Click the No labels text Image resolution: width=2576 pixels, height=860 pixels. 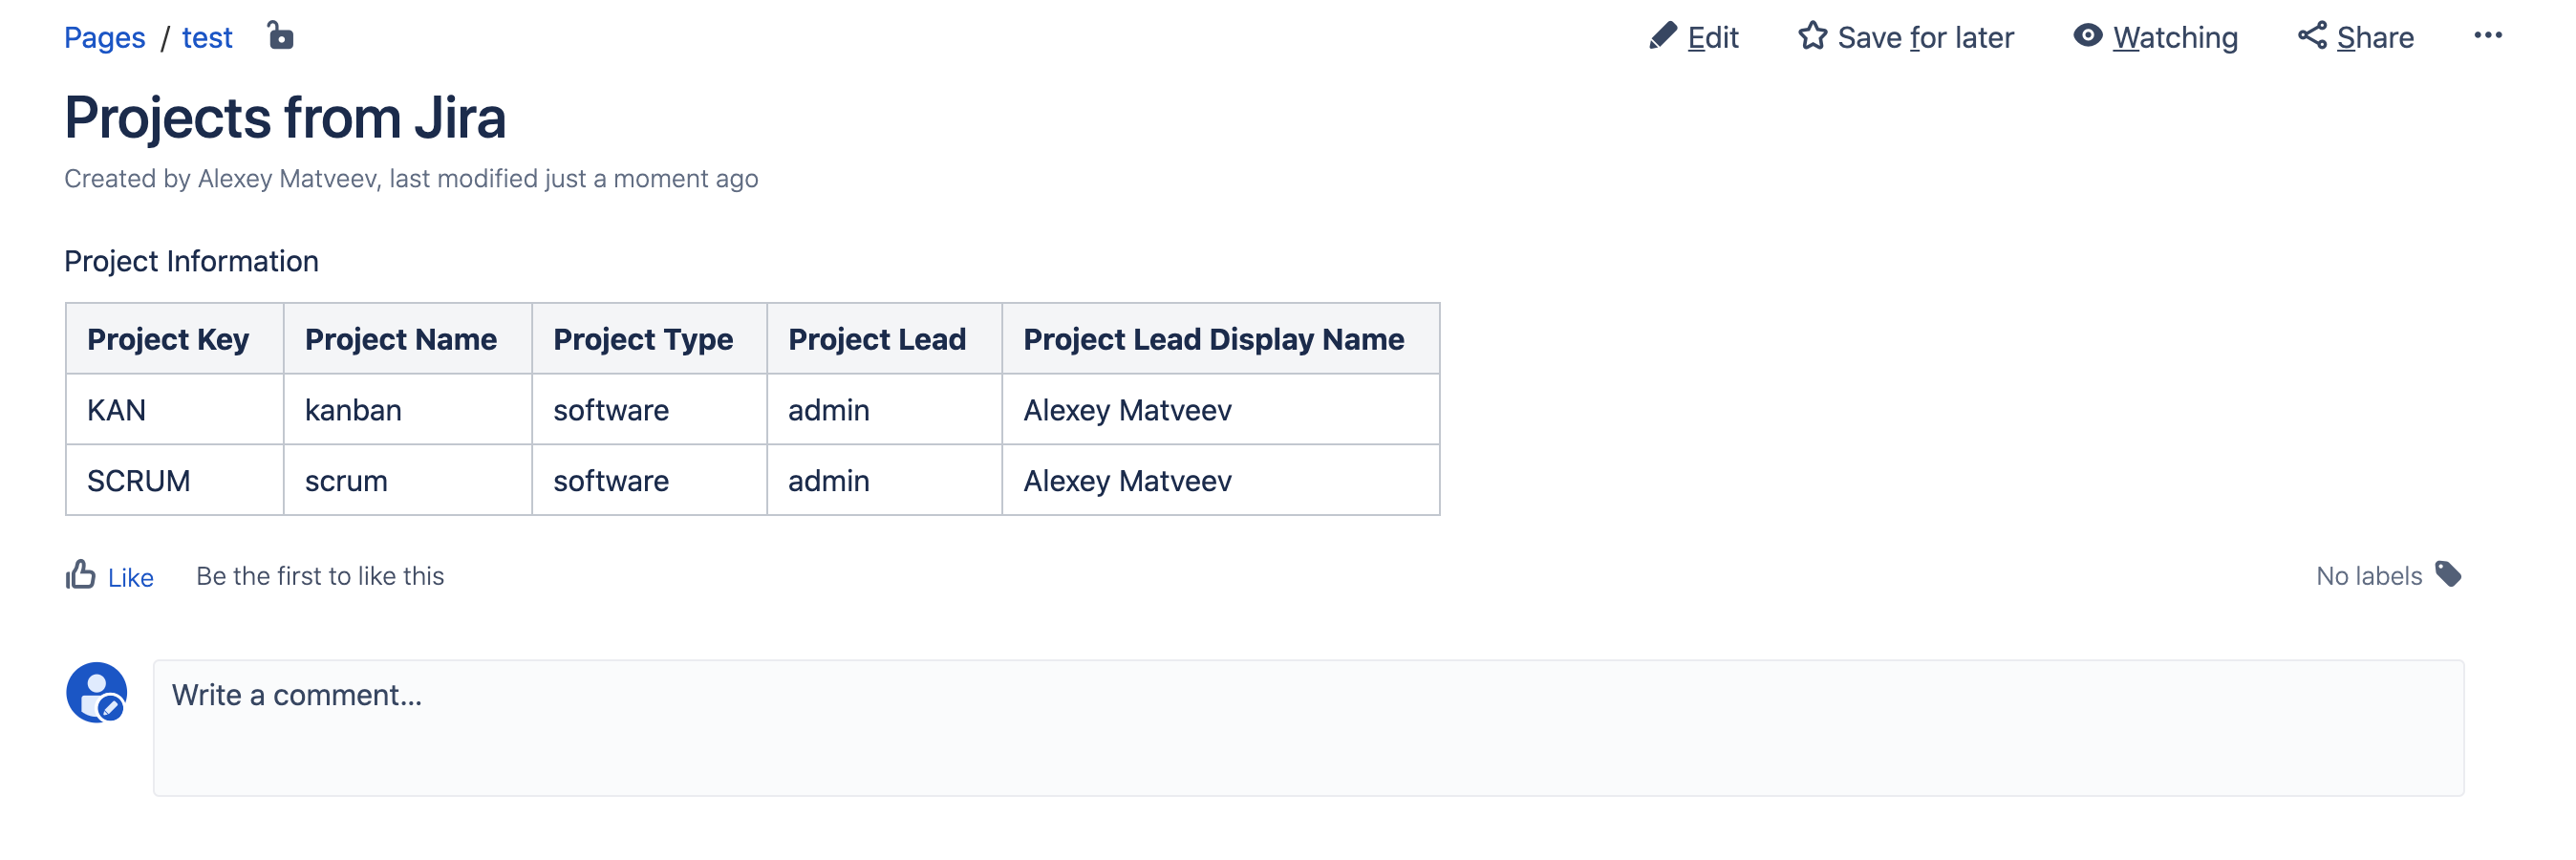(2369, 576)
